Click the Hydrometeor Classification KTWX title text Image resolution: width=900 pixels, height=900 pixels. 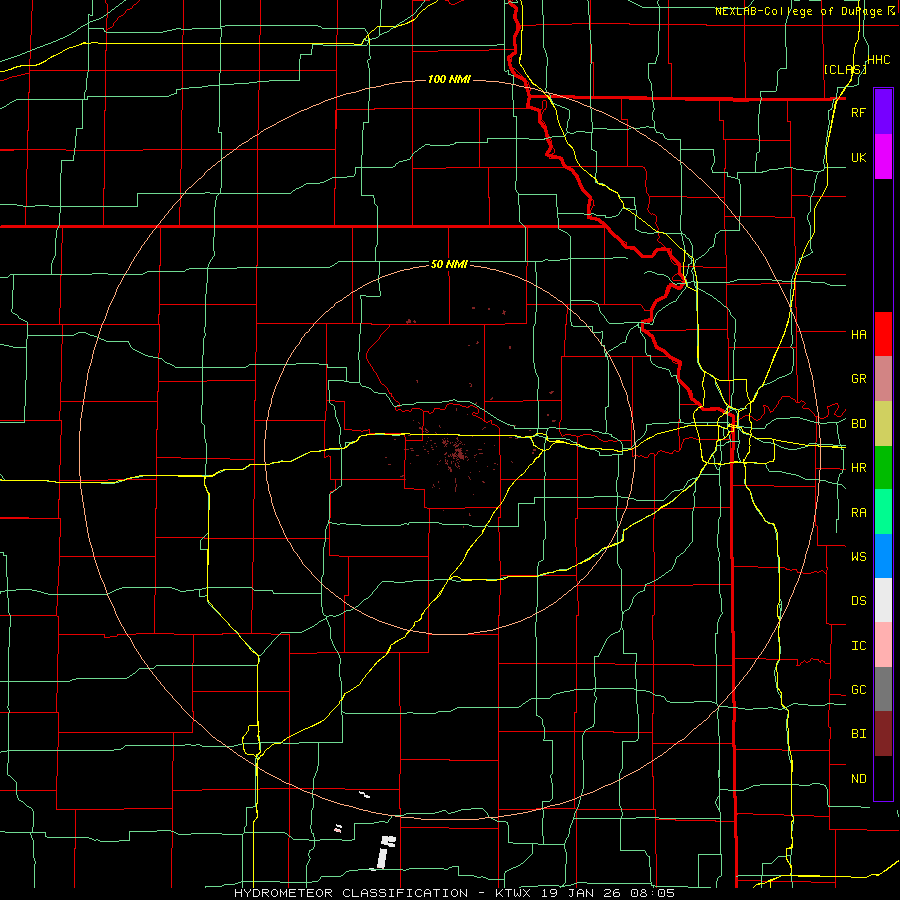(x=454, y=893)
